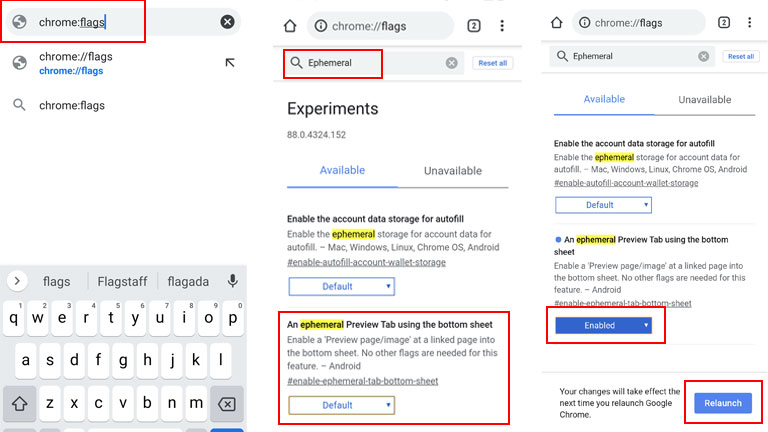Open the three-dot menu in the middle screen
The width and height of the screenshot is (768, 432).
click(x=502, y=25)
